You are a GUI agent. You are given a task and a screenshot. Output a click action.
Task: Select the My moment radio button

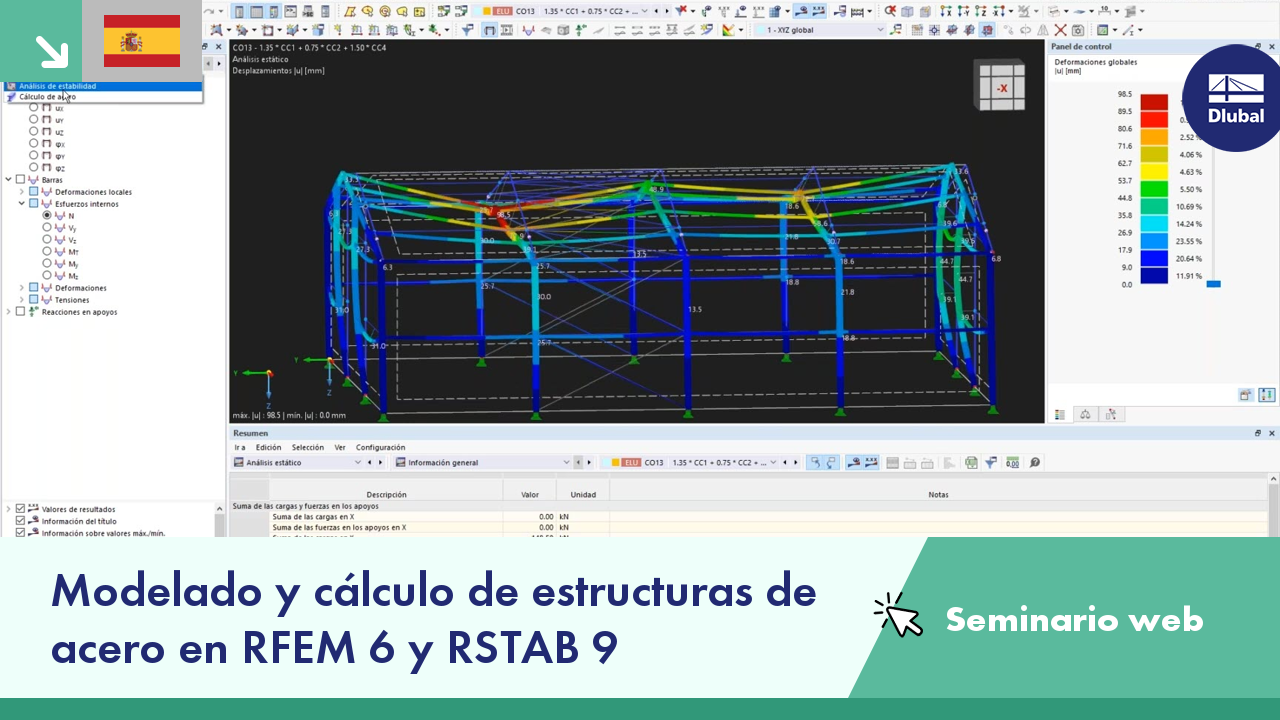(x=47, y=263)
